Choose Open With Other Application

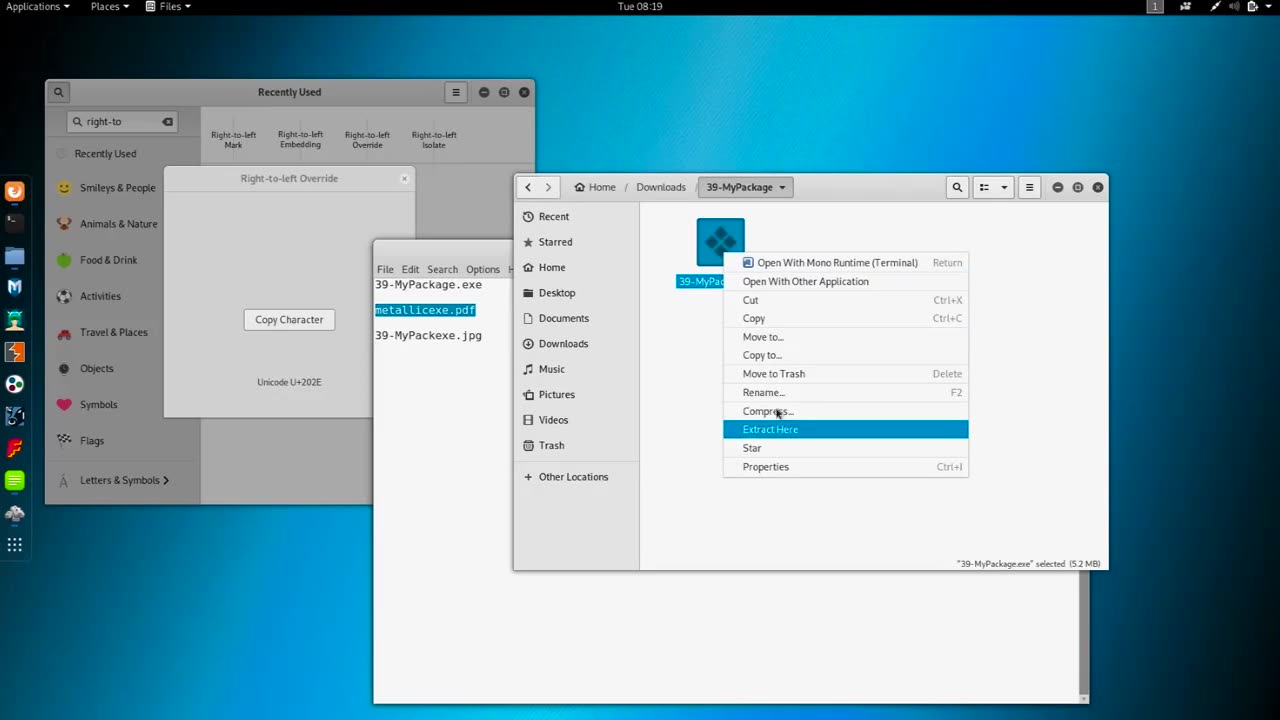point(845,281)
